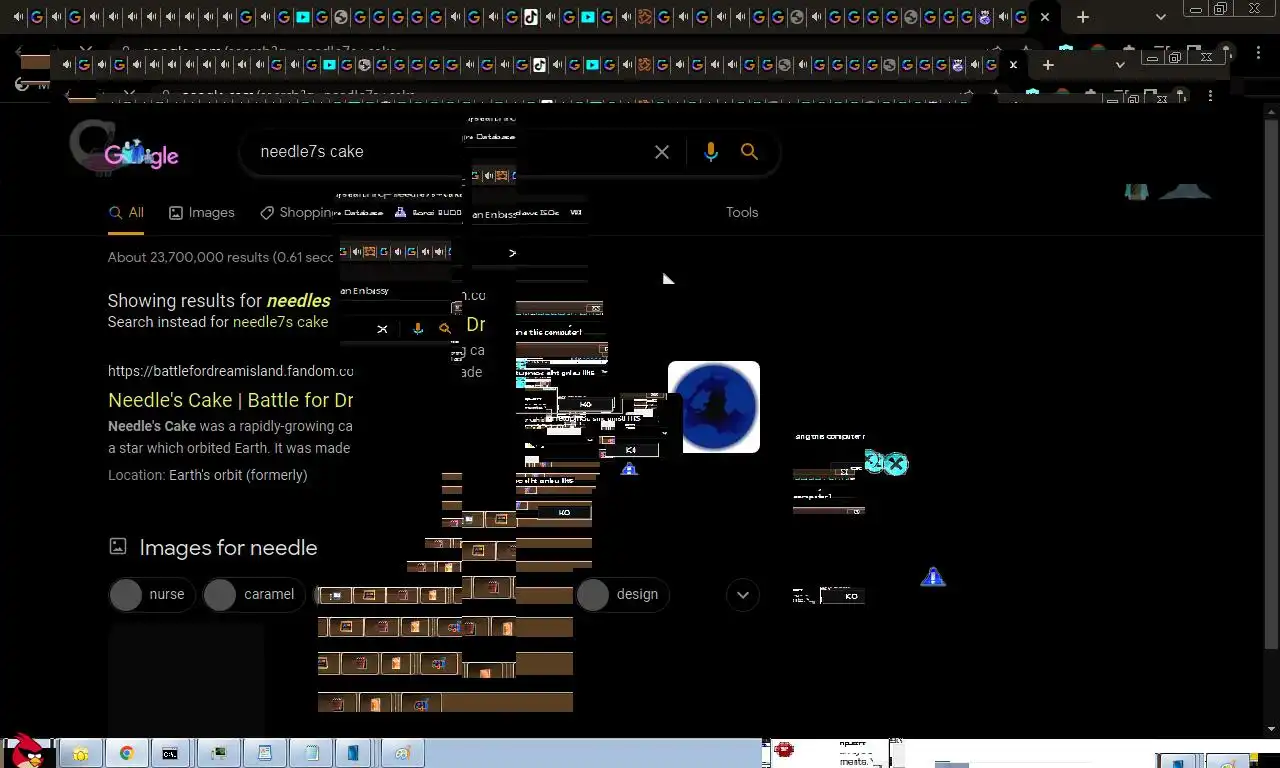Open Chrome's three-dot menu in the front window

[x=1210, y=97]
